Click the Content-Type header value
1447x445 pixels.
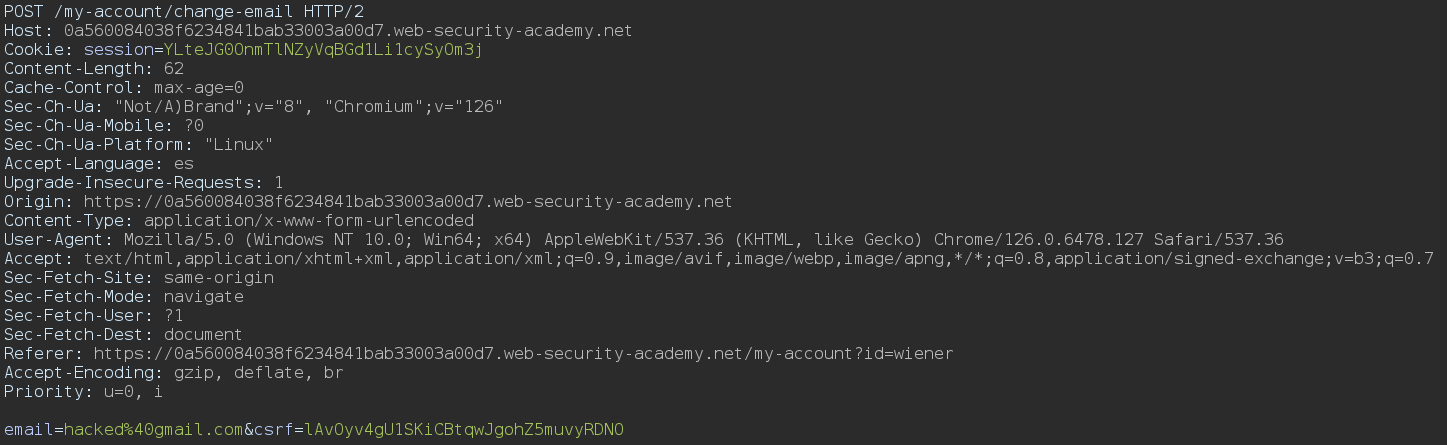click(309, 220)
